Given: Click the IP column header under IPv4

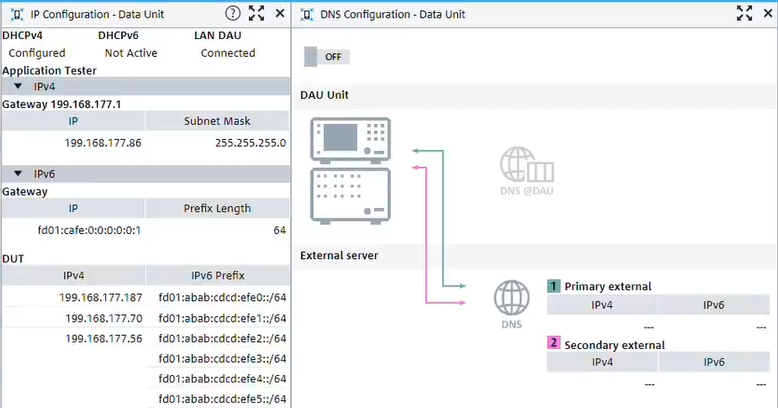Looking at the screenshot, I should [x=73, y=121].
